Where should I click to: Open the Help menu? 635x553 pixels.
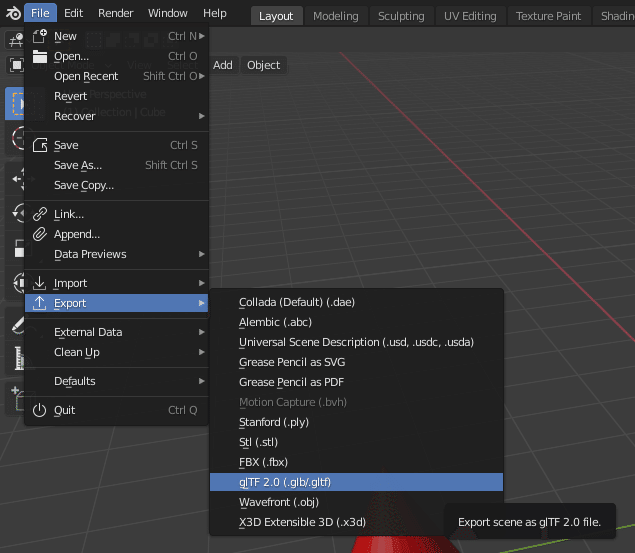(x=215, y=13)
